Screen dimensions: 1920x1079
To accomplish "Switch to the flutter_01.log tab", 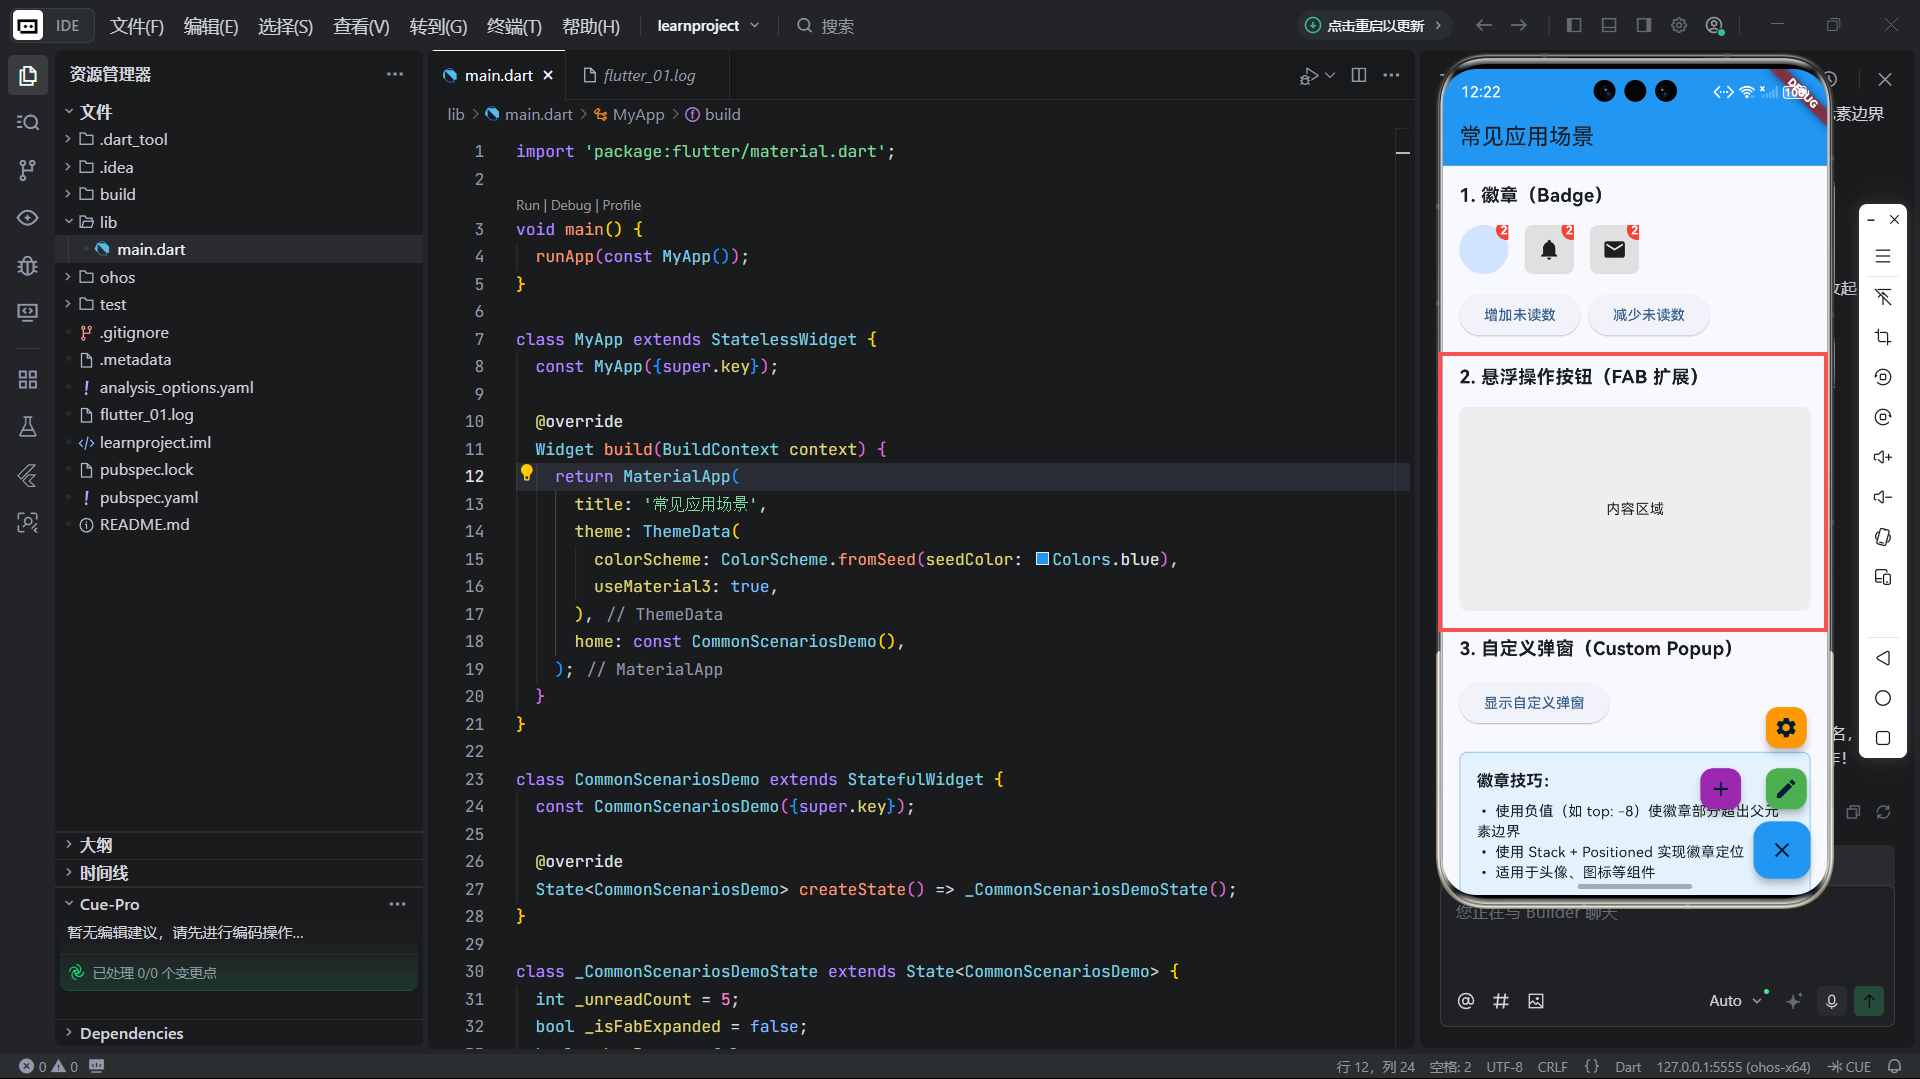I will 648,75.
